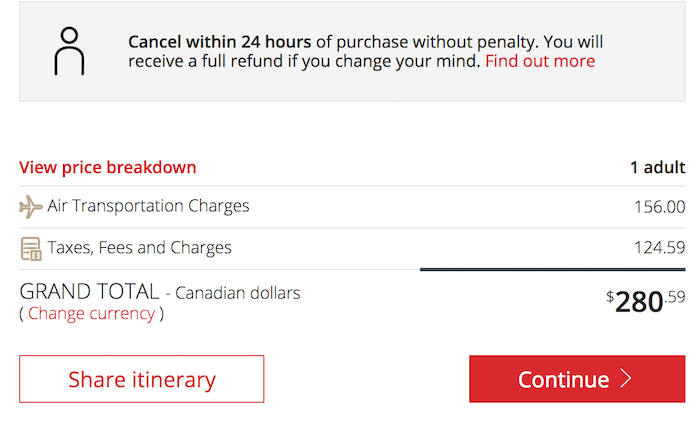Click the Canadian dollars currency text
700x422 pixels.
238,293
